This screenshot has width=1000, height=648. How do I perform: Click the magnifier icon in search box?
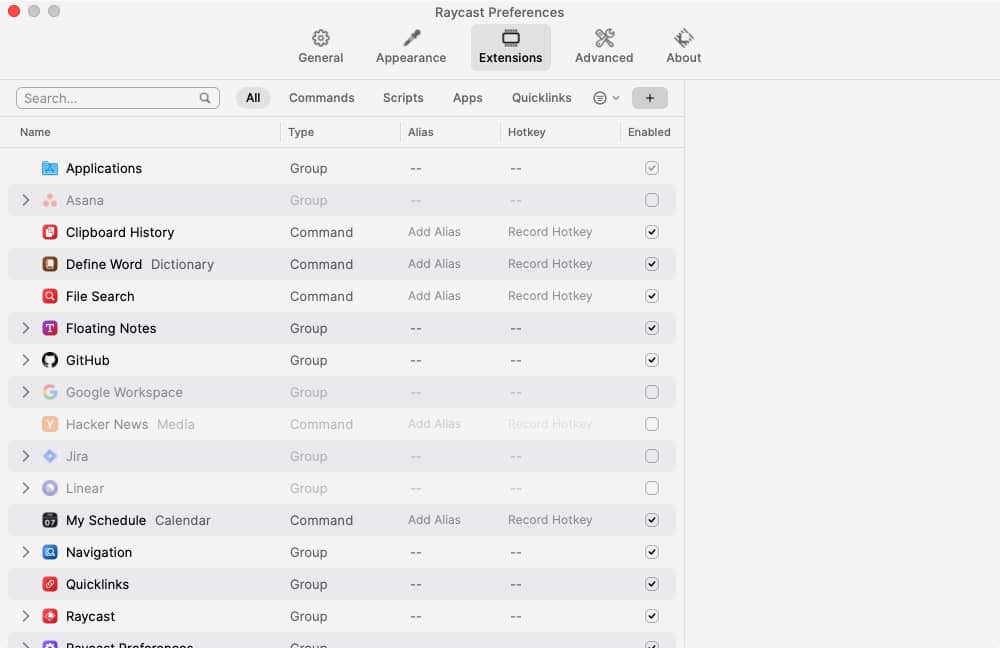[205, 98]
